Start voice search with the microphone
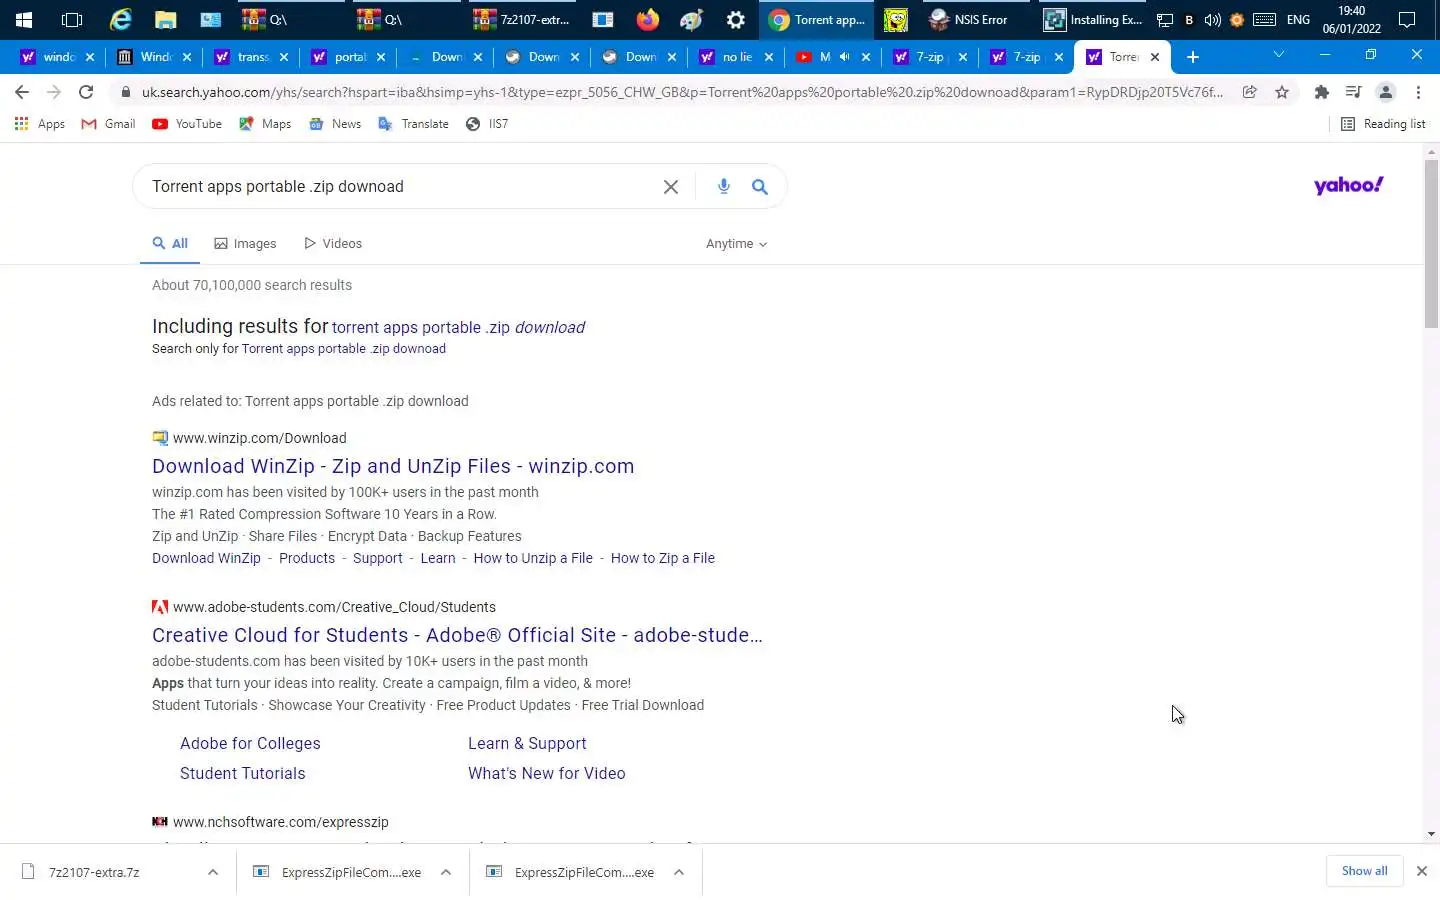Viewport: 1440px width, 900px height. (724, 186)
